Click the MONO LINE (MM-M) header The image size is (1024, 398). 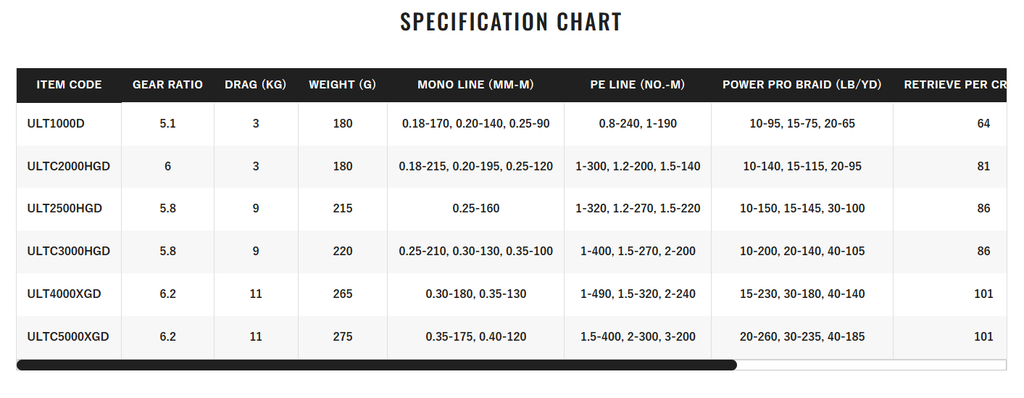(475, 85)
